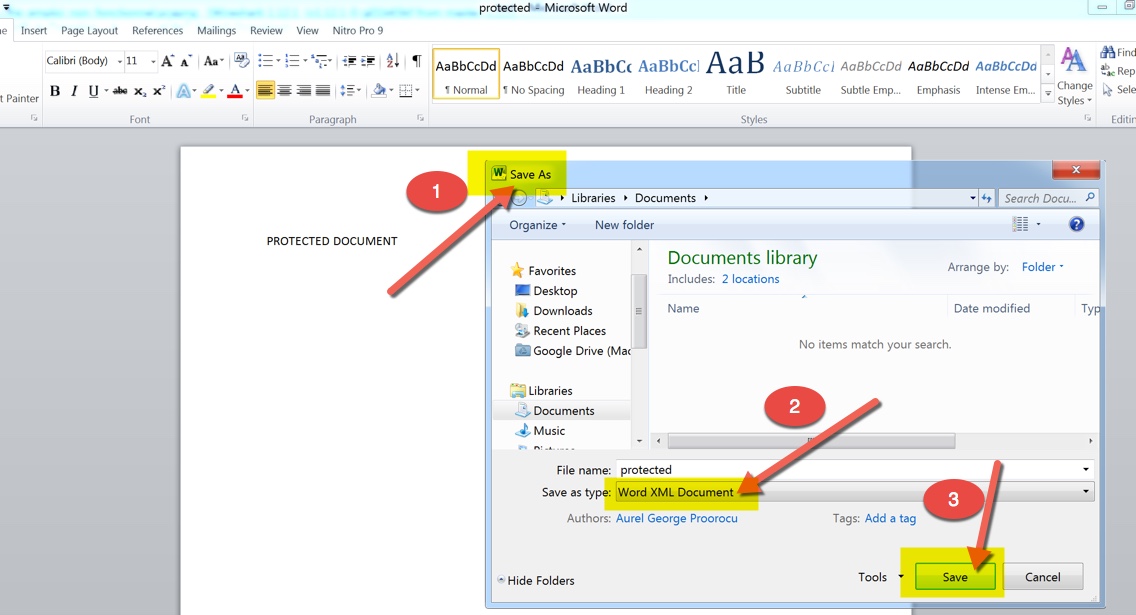Click Shrink Font icon
Viewport: 1136px width, 615px height.
click(185, 61)
